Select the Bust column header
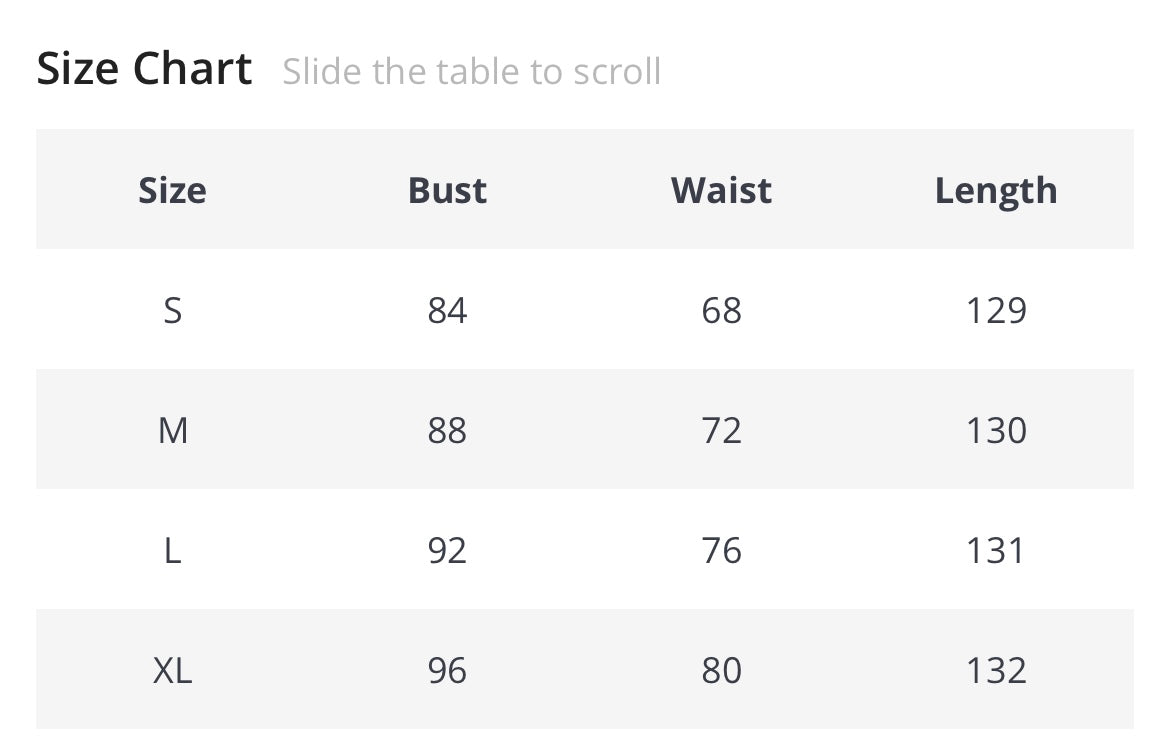1170x743 pixels. [447, 190]
